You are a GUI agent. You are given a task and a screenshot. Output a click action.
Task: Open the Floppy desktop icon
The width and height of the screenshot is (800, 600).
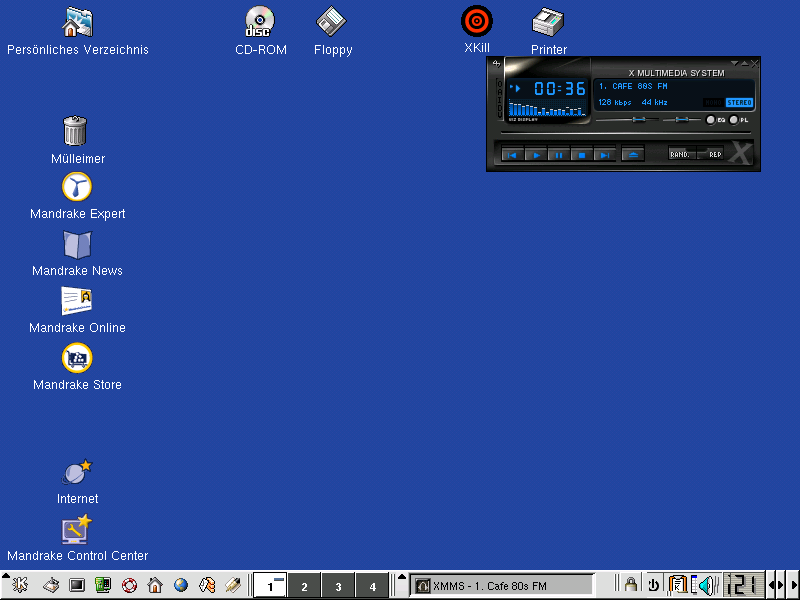point(333,31)
